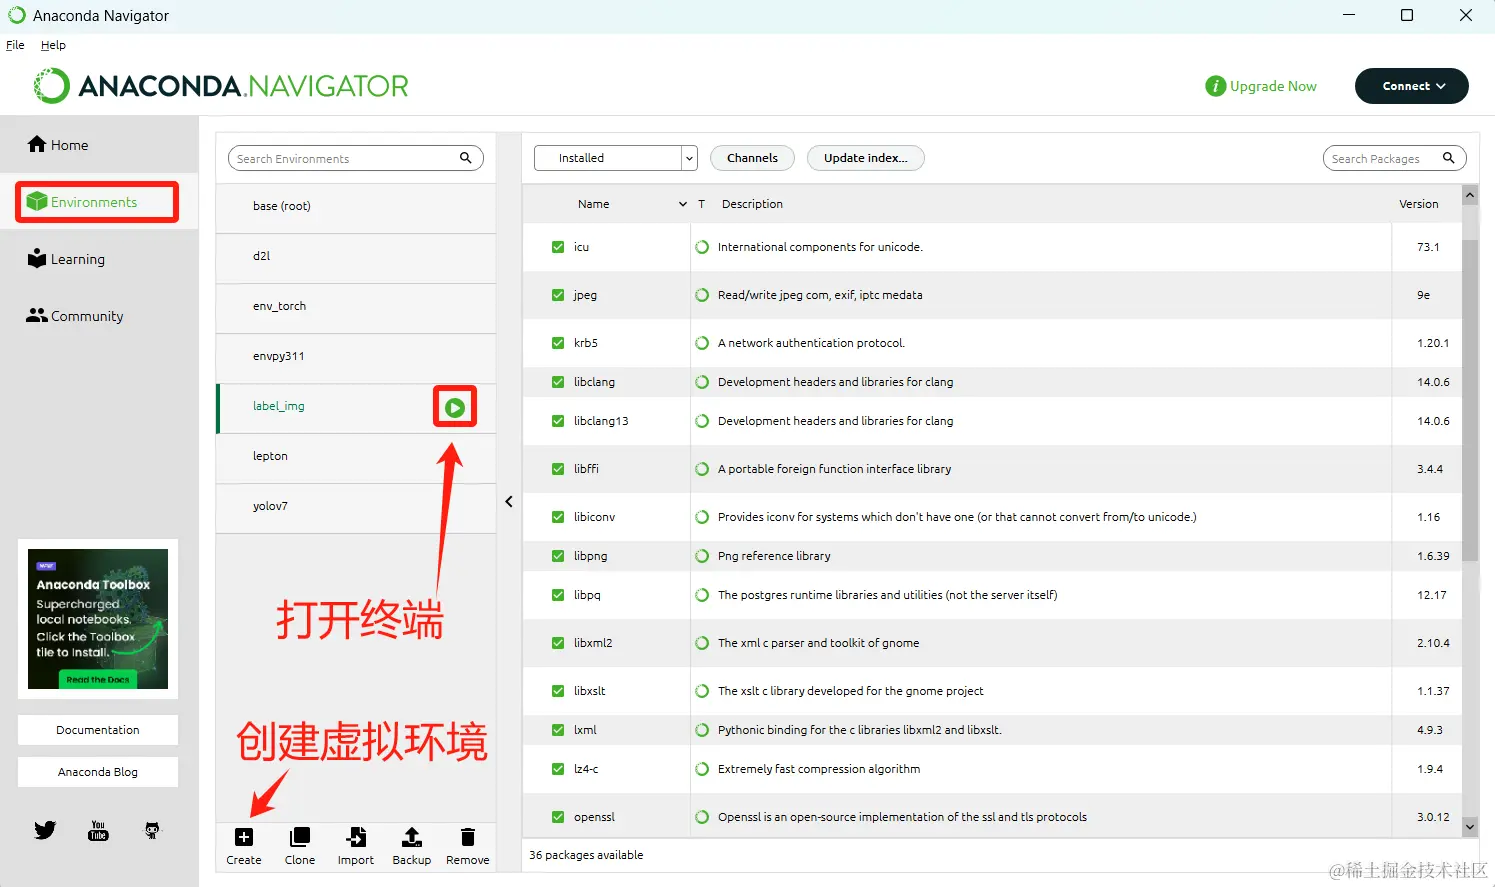Screen dimensions: 1495x887
Task: Uncheck the libiconv package checkbox
Action: (x=558, y=517)
